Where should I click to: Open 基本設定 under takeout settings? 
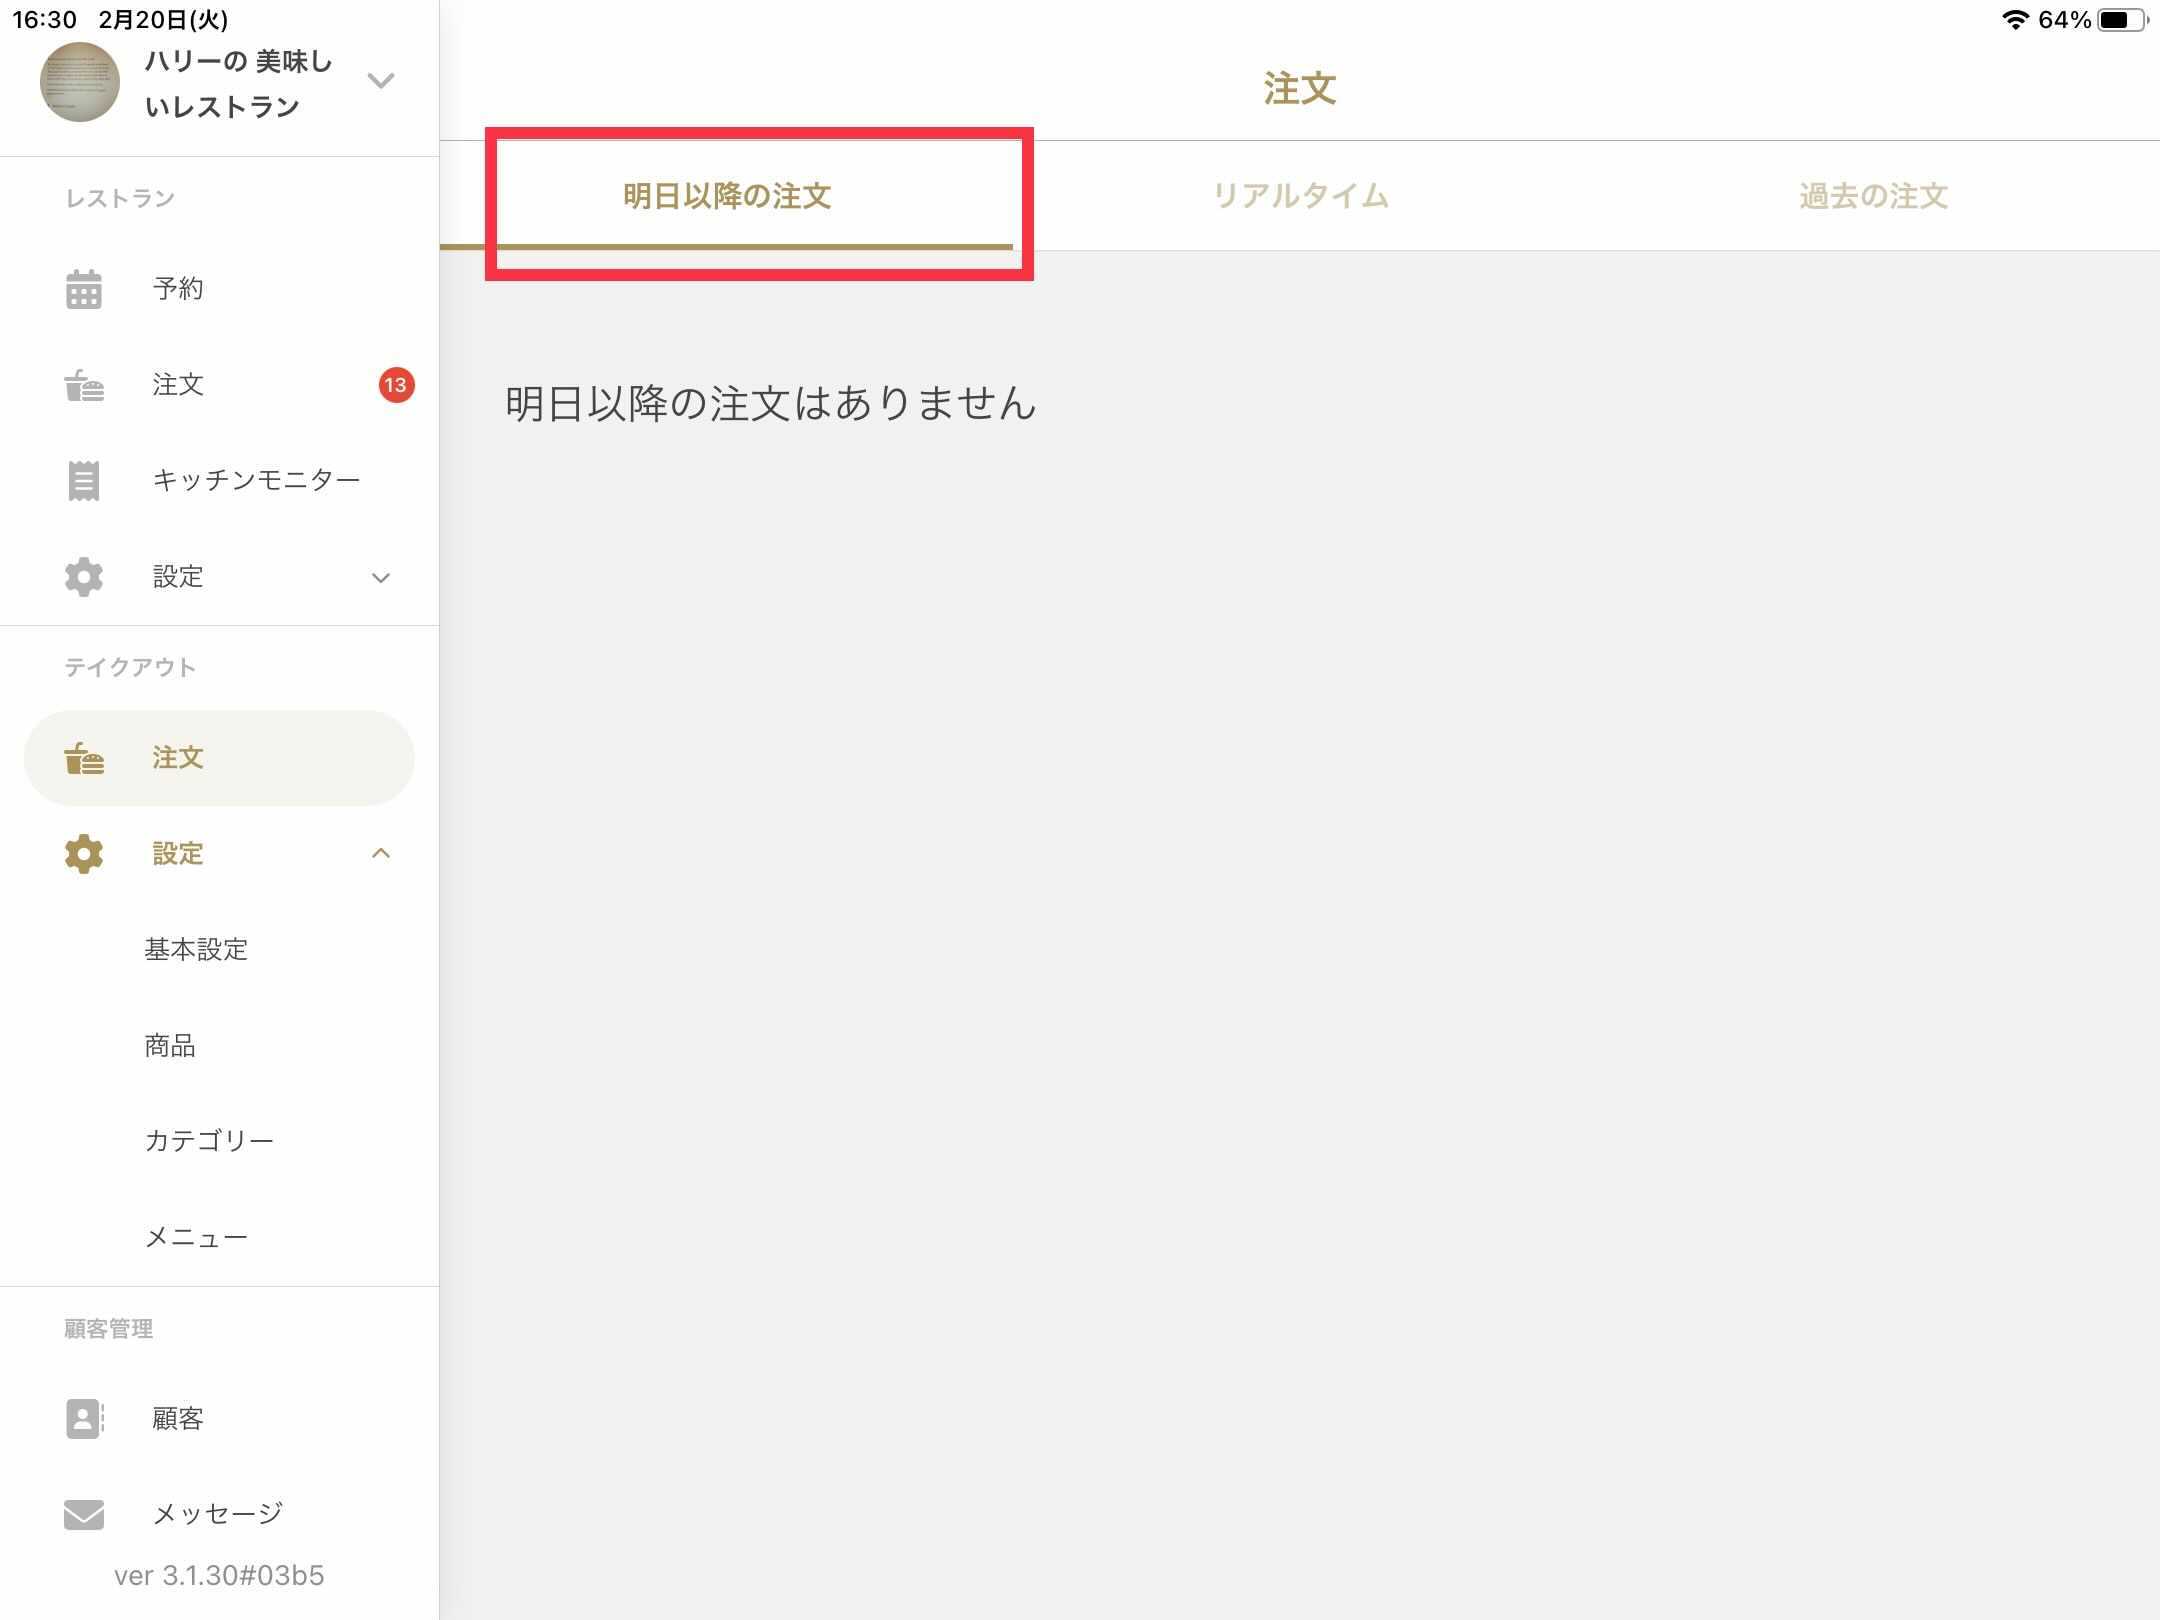pos(196,950)
